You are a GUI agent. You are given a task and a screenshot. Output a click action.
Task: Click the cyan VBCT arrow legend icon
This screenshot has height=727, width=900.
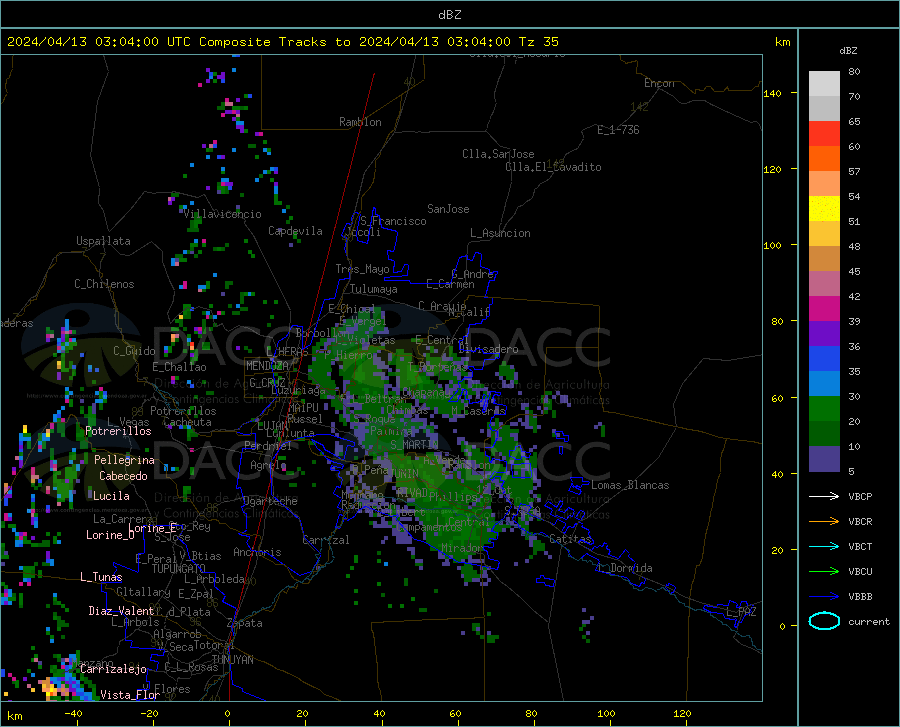(824, 546)
